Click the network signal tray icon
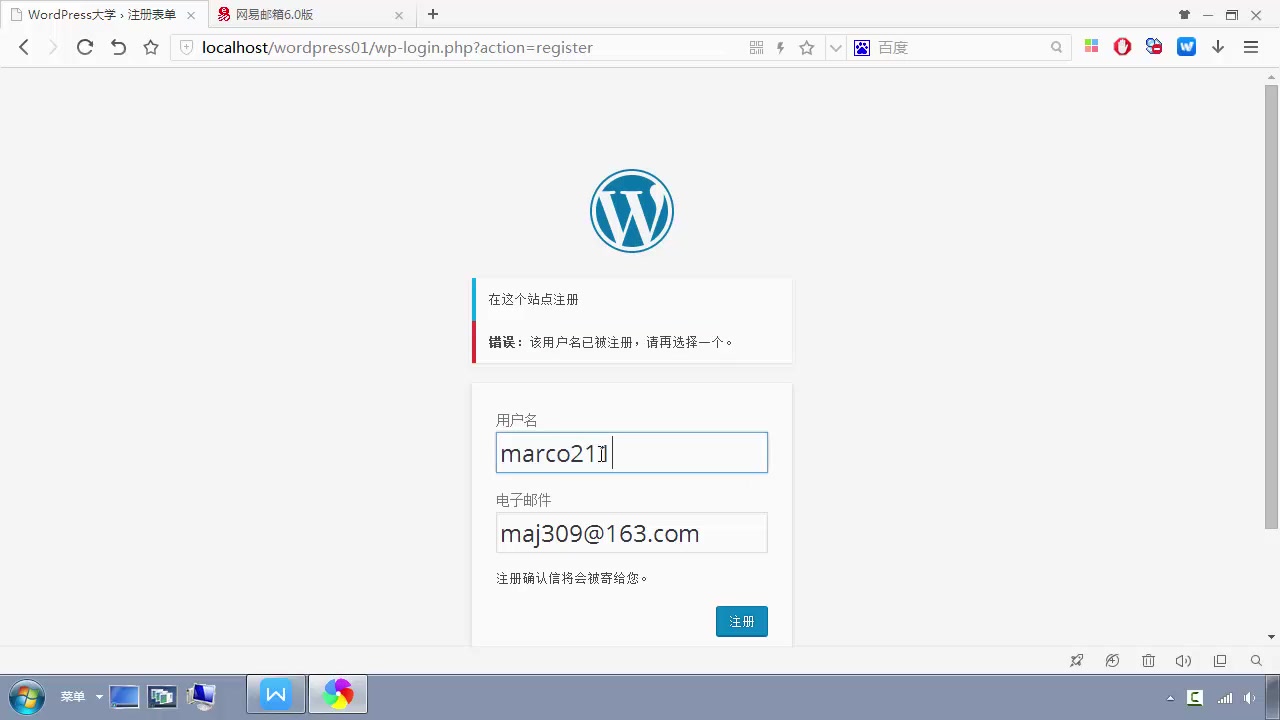This screenshot has width=1280, height=720. [1224, 698]
